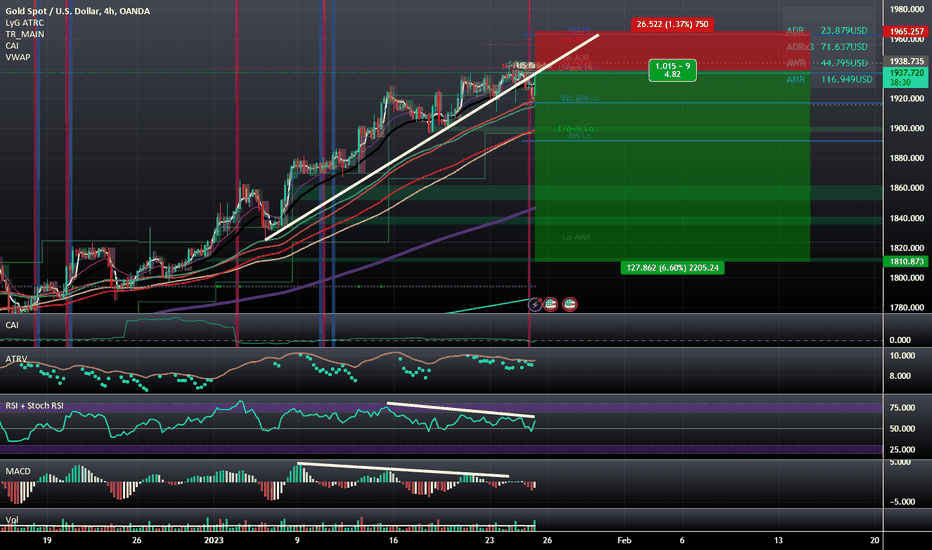The width and height of the screenshot is (932, 550).
Task: Click the 25.000 level on RSI scale
Action: point(902,450)
